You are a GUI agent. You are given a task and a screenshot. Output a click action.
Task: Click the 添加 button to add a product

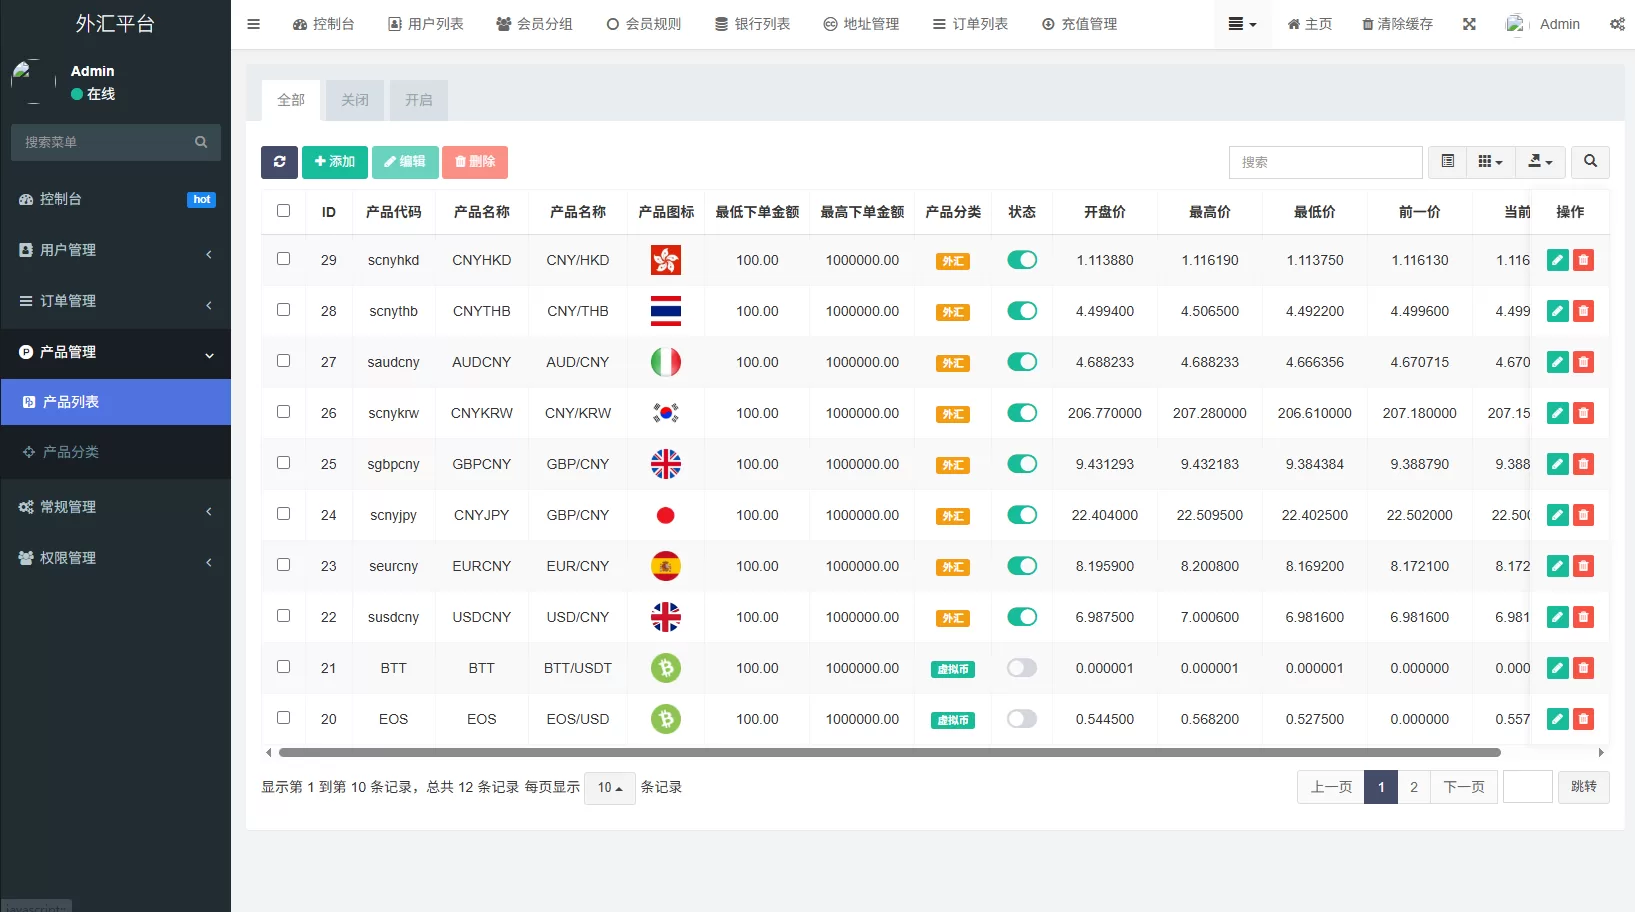pyautogui.click(x=334, y=161)
